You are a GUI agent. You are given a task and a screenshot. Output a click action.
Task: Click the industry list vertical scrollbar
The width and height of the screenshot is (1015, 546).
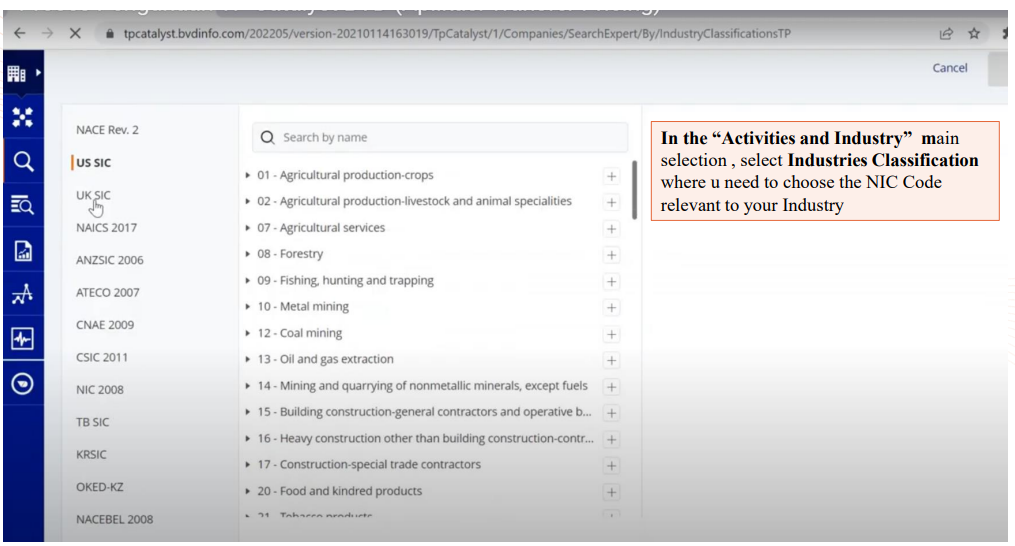click(x=634, y=190)
